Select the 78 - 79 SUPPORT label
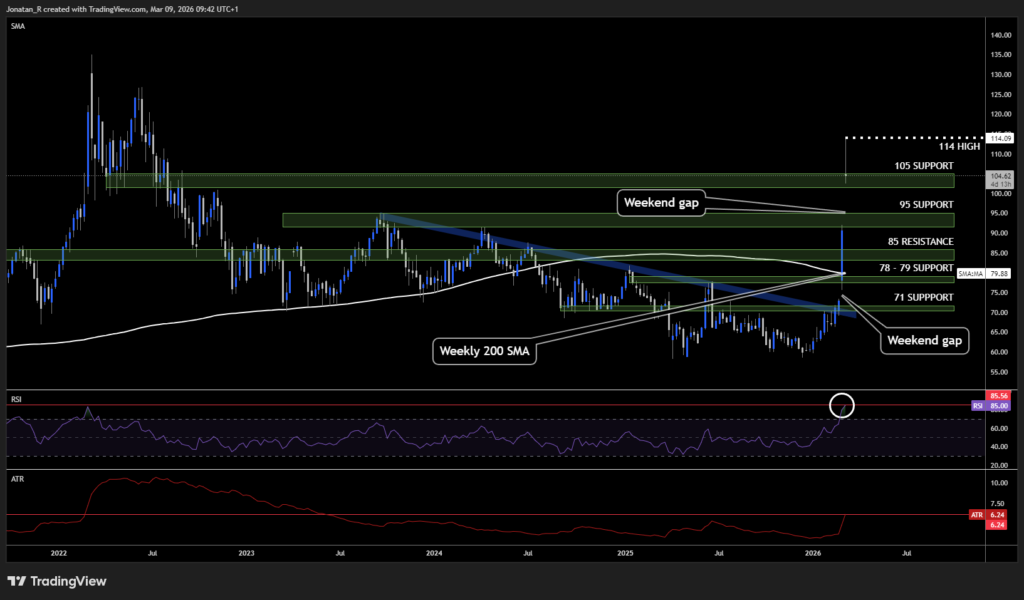This screenshot has height=600, width=1024. click(x=916, y=270)
